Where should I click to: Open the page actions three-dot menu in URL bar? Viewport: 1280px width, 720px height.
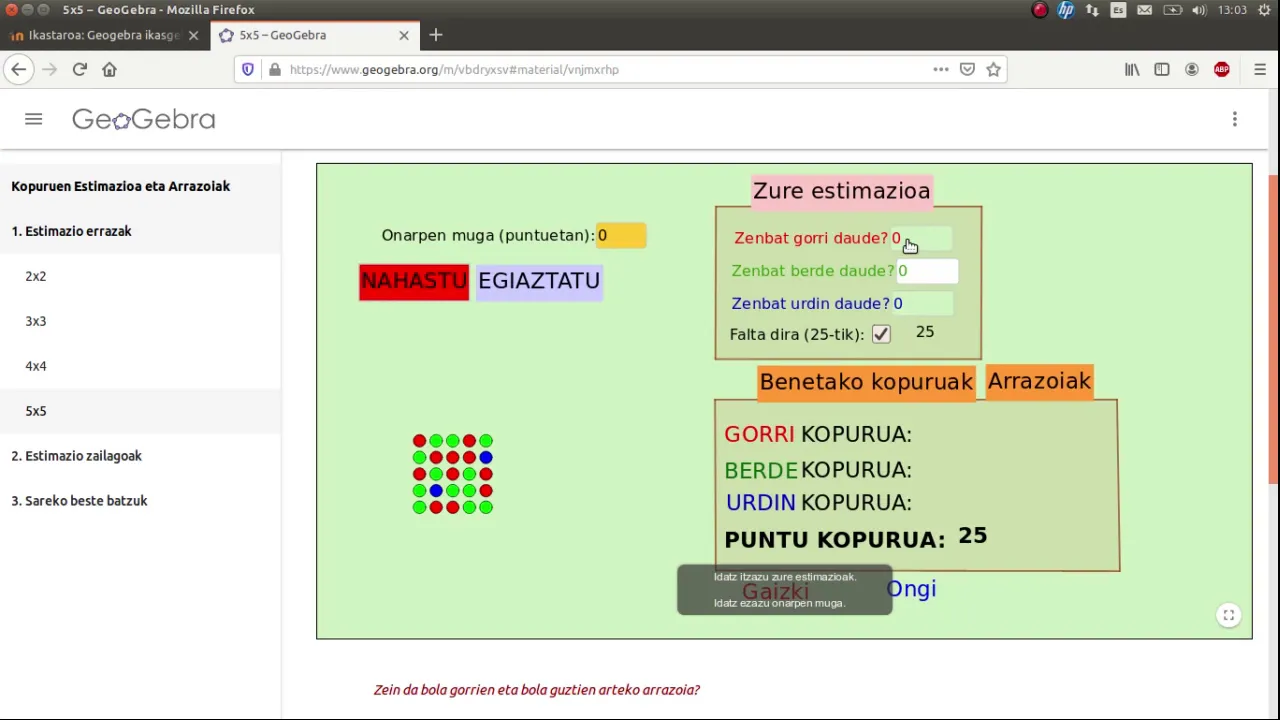[941, 69]
